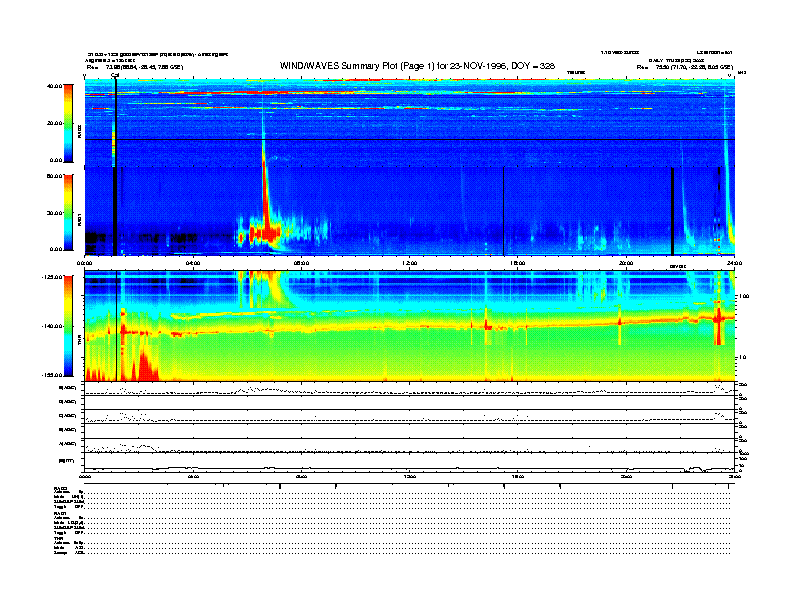
Task: Click the black horizontal line across RAD2 spectrogram
Action: (410, 139)
